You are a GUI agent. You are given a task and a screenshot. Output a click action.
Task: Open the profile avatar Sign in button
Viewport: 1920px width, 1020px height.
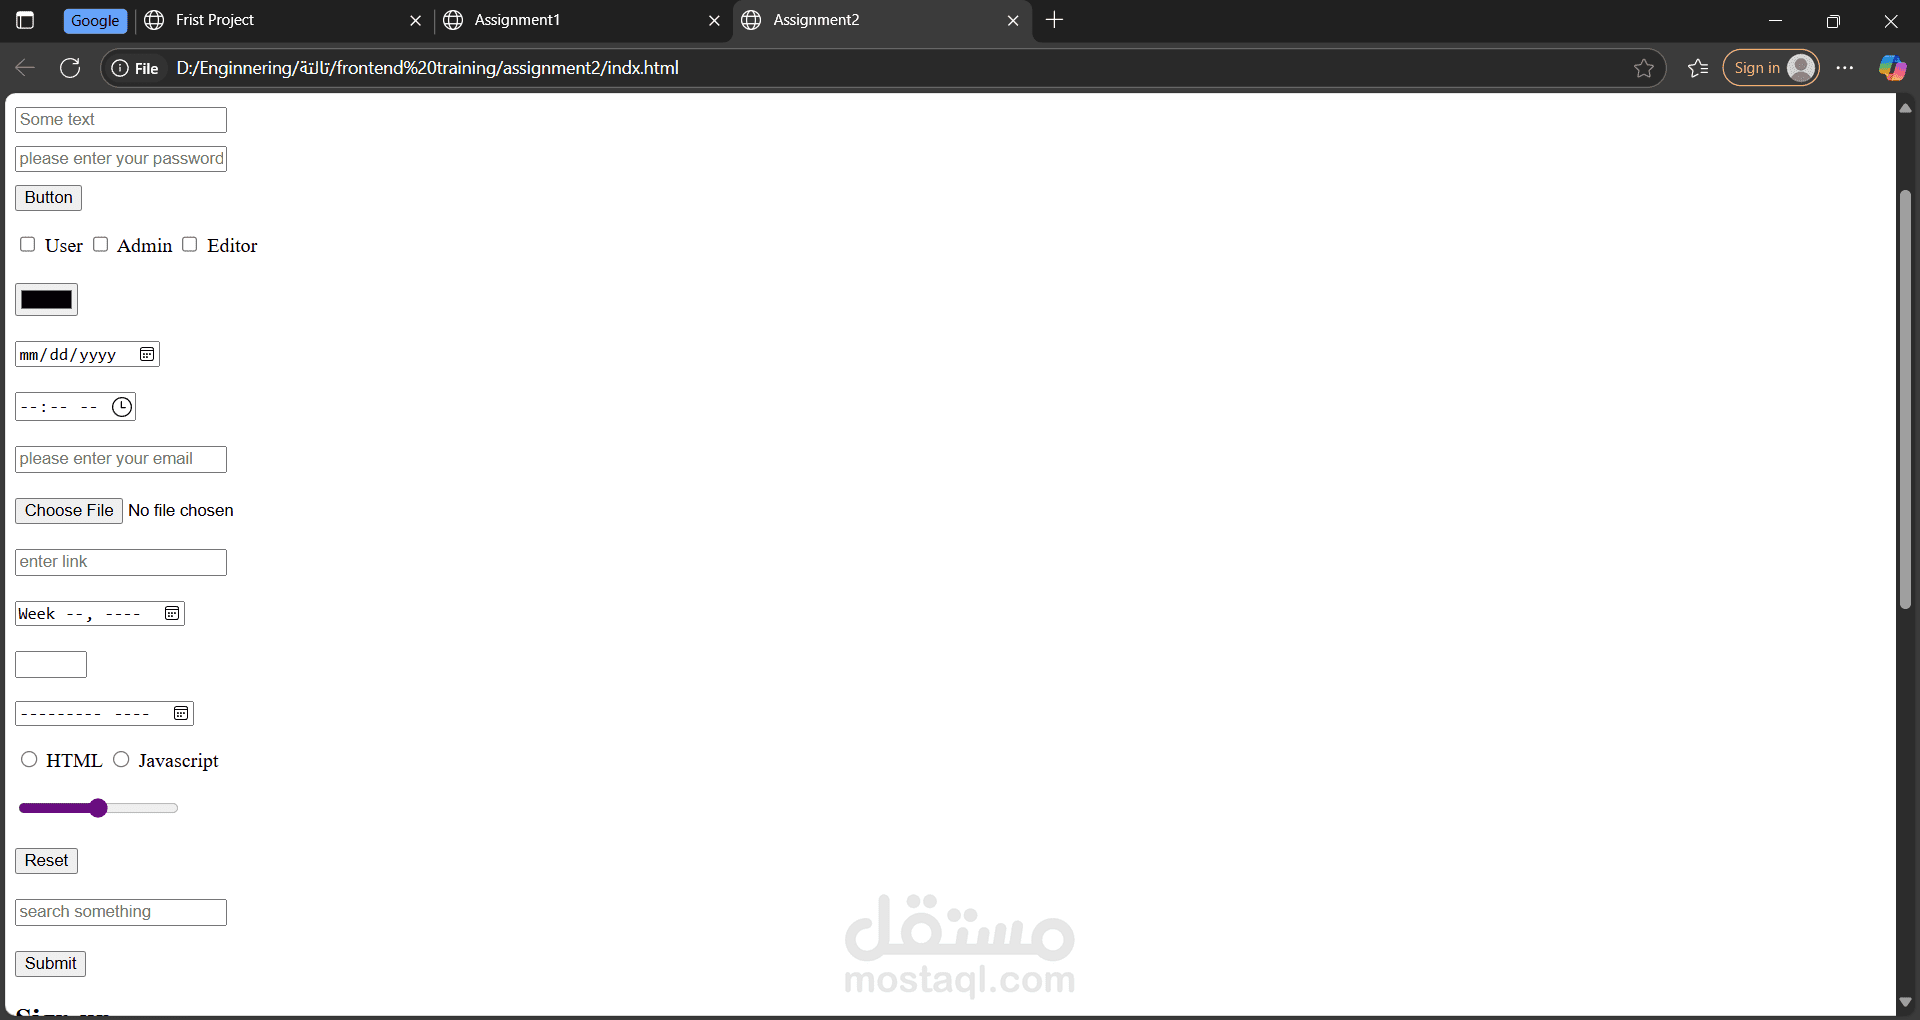tap(1771, 68)
